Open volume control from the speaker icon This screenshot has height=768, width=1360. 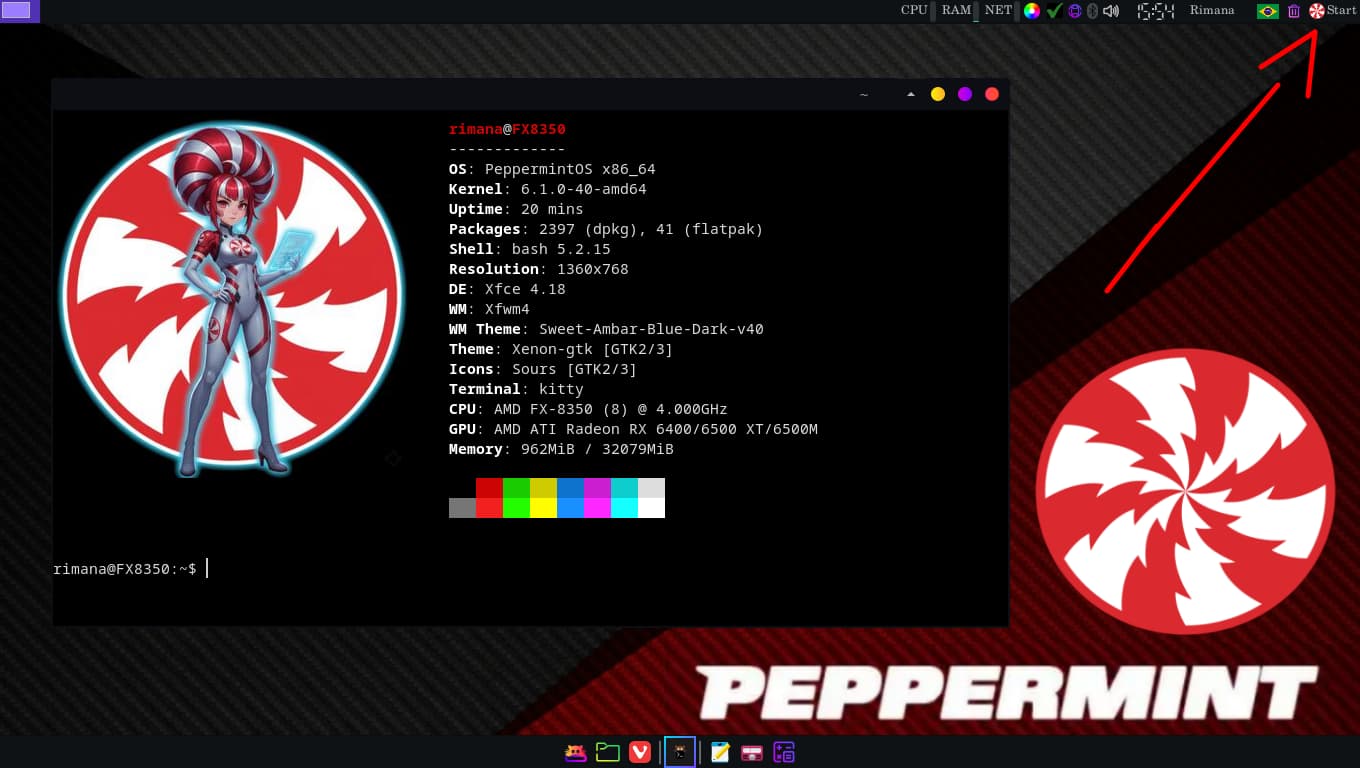pos(1110,11)
